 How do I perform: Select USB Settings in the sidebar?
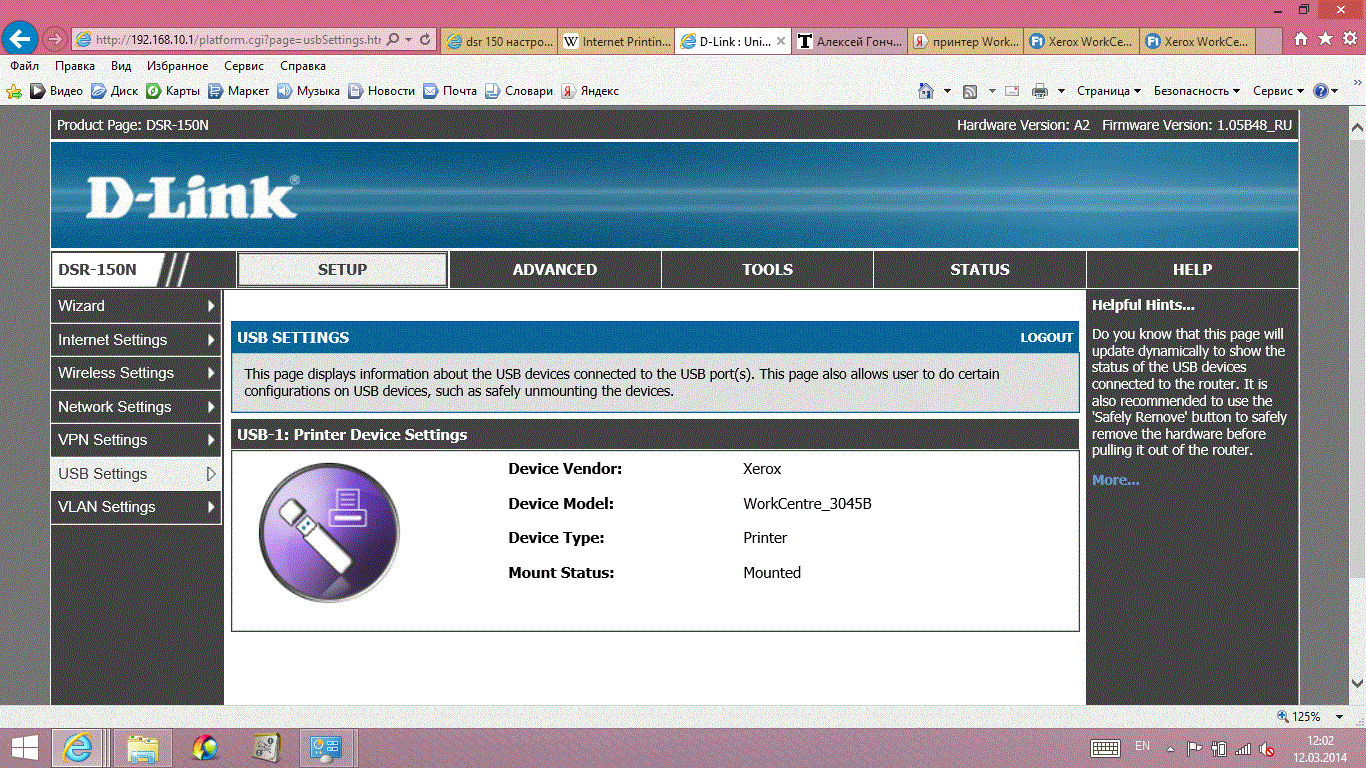tap(136, 474)
